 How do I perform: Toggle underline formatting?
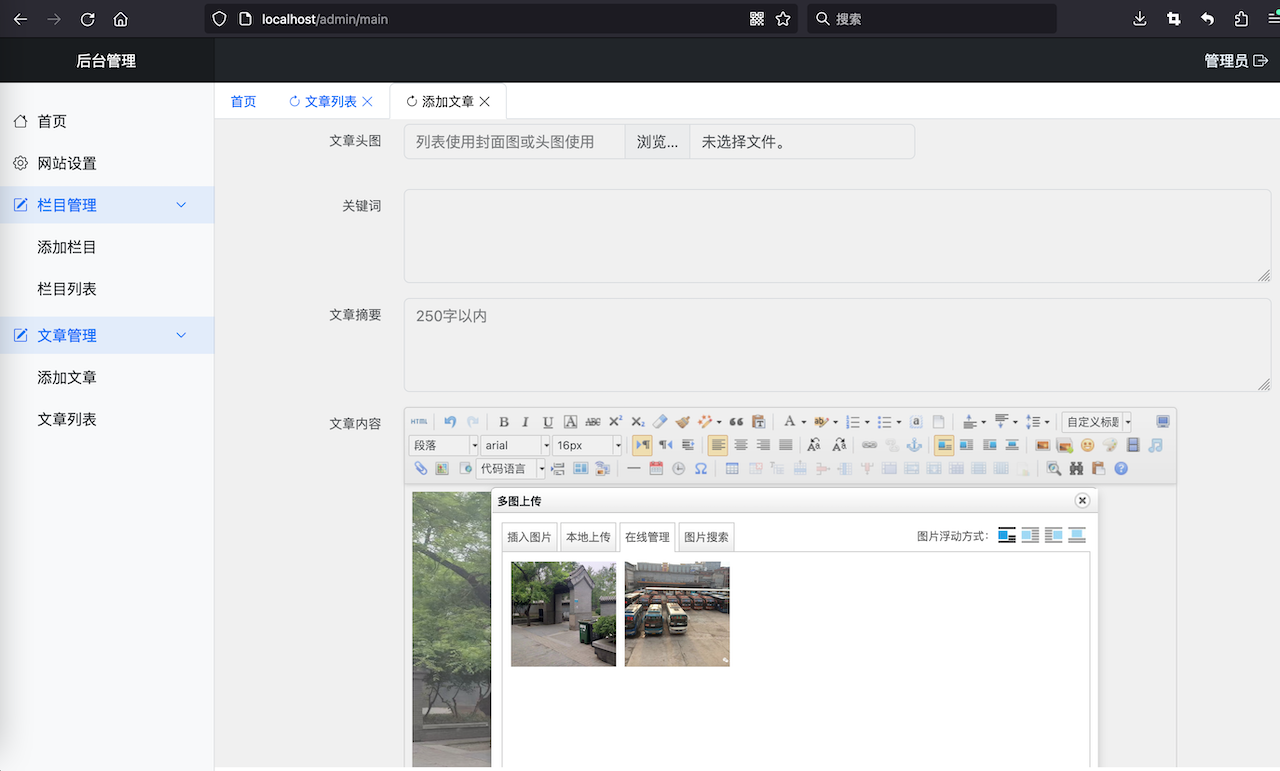point(547,421)
